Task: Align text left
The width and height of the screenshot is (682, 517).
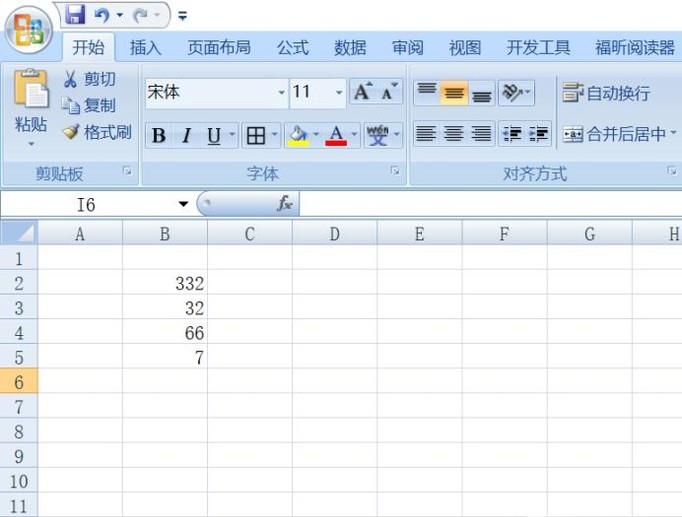Action: 425,134
